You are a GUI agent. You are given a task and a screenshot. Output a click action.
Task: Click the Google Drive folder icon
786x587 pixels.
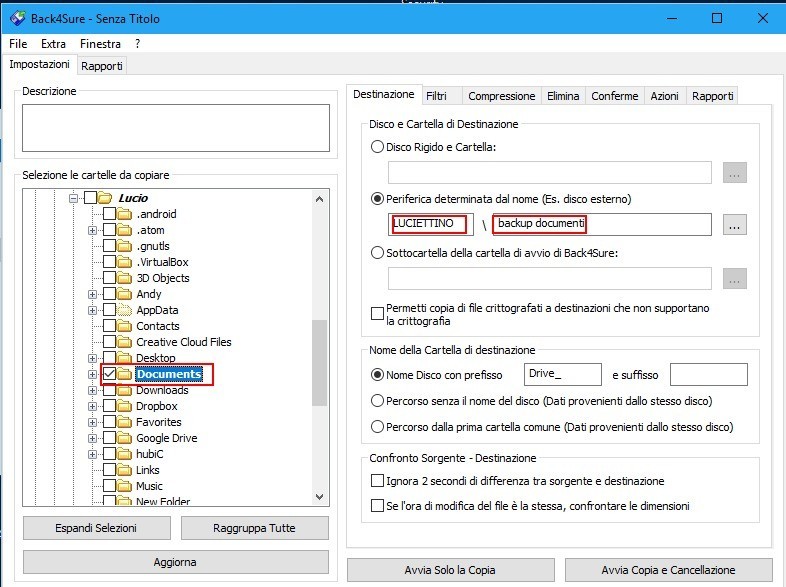[x=125, y=438]
